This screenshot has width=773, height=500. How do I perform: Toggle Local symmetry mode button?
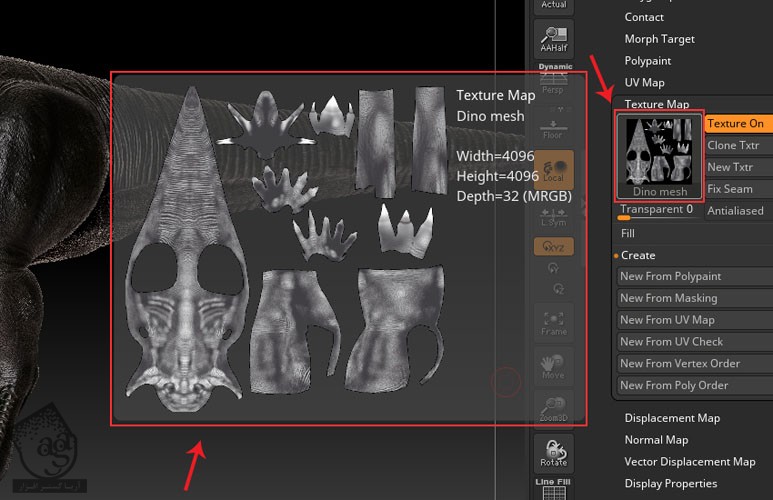click(554, 169)
